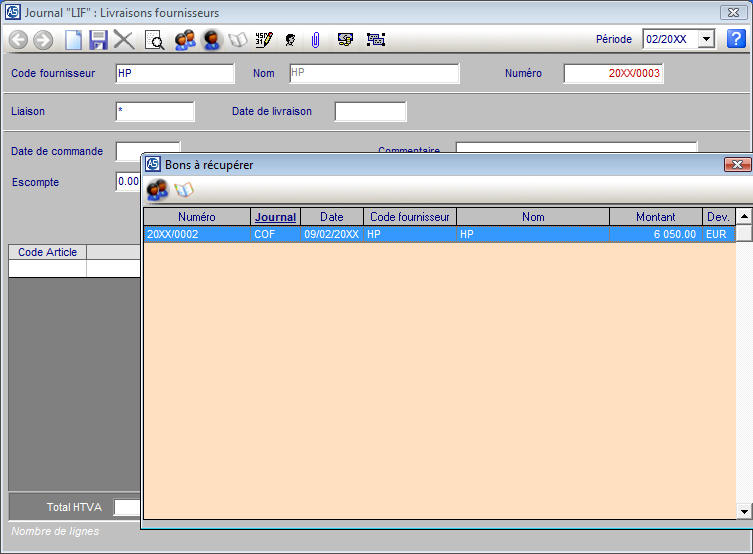Click the help question mark icon
The image size is (753, 554).
click(736, 39)
